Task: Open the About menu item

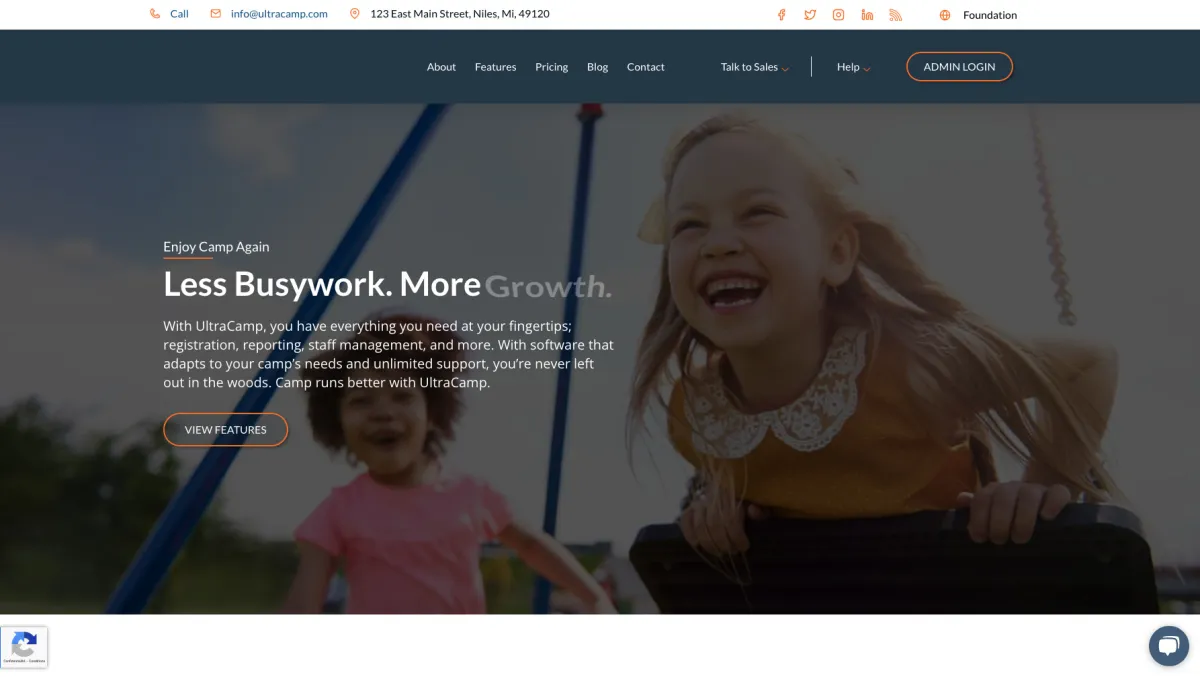Action: tap(441, 67)
